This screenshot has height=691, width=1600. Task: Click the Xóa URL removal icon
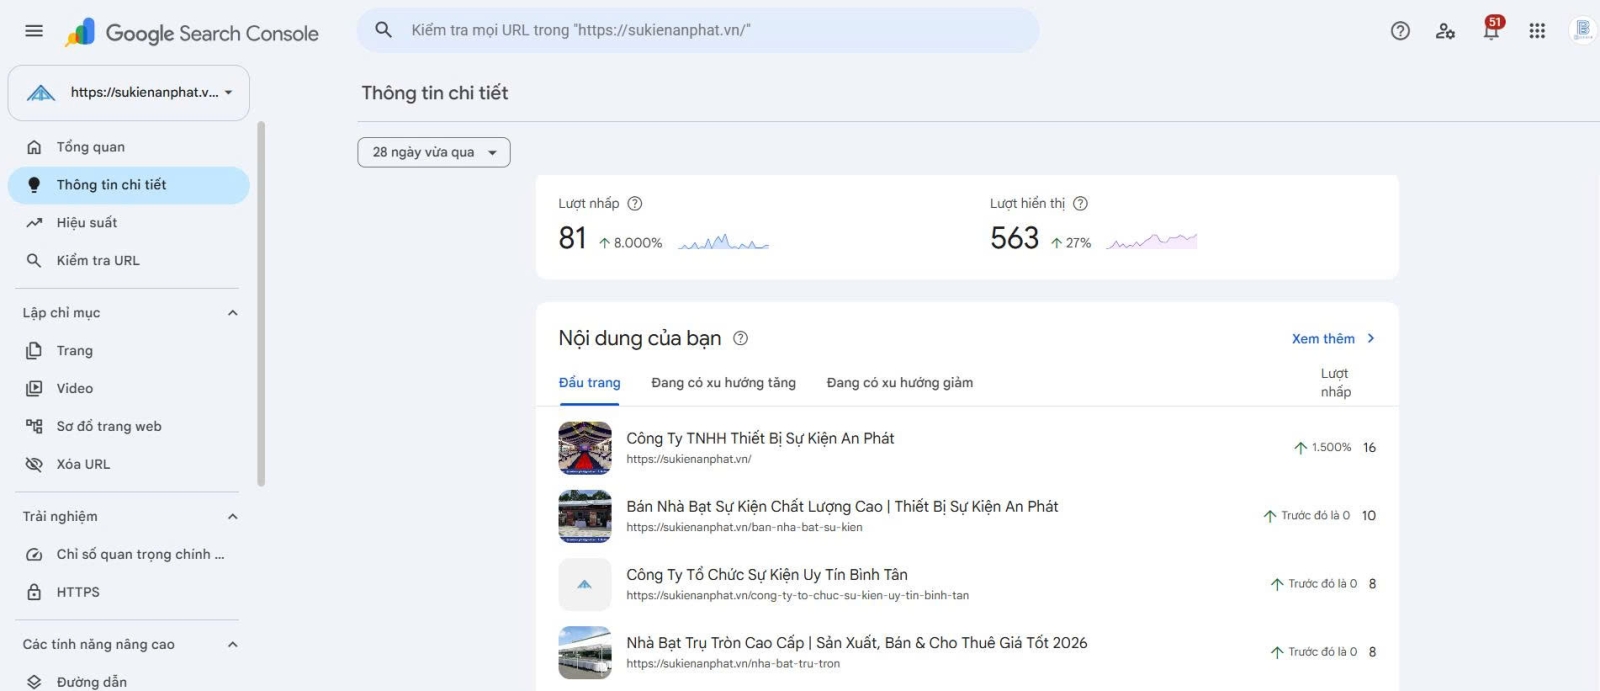click(34, 465)
